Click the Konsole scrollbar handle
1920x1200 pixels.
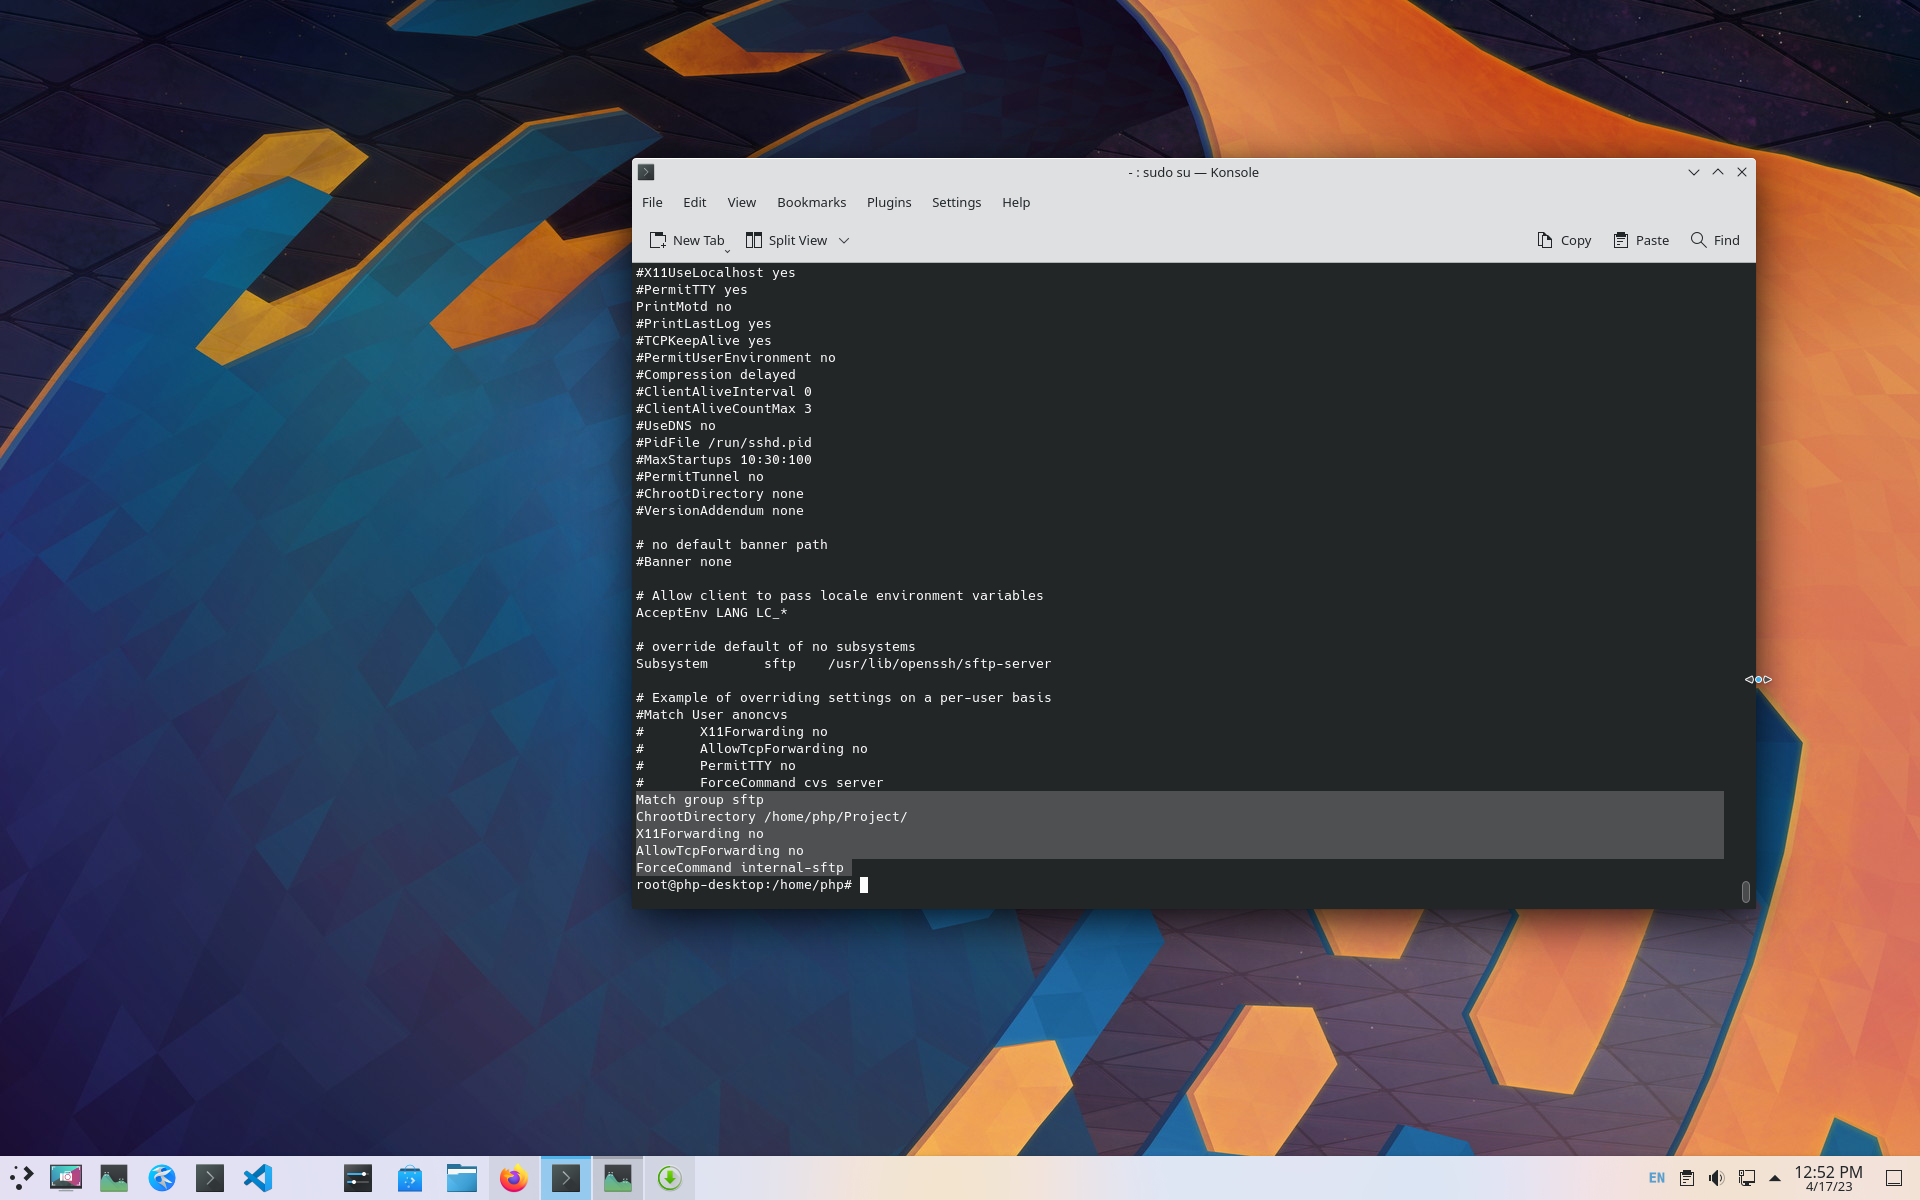[1745, 891]
